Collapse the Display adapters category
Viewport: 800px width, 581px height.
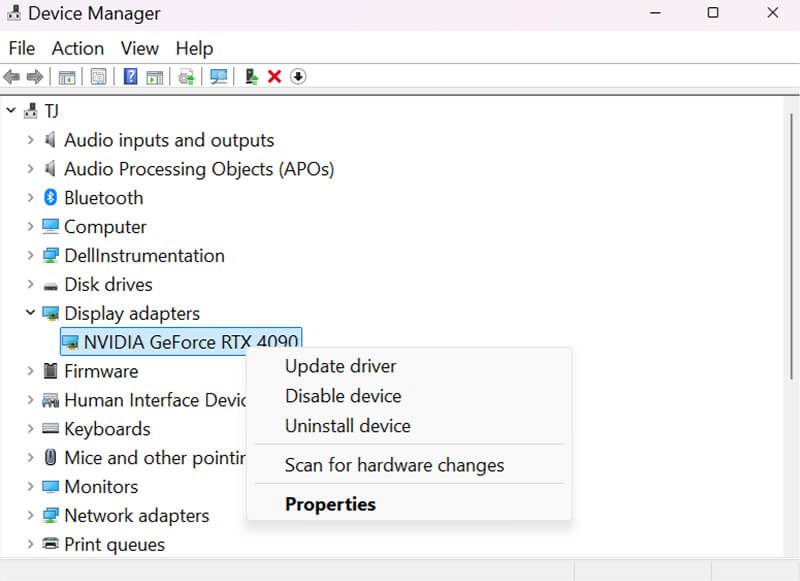[x=31, y=312]
